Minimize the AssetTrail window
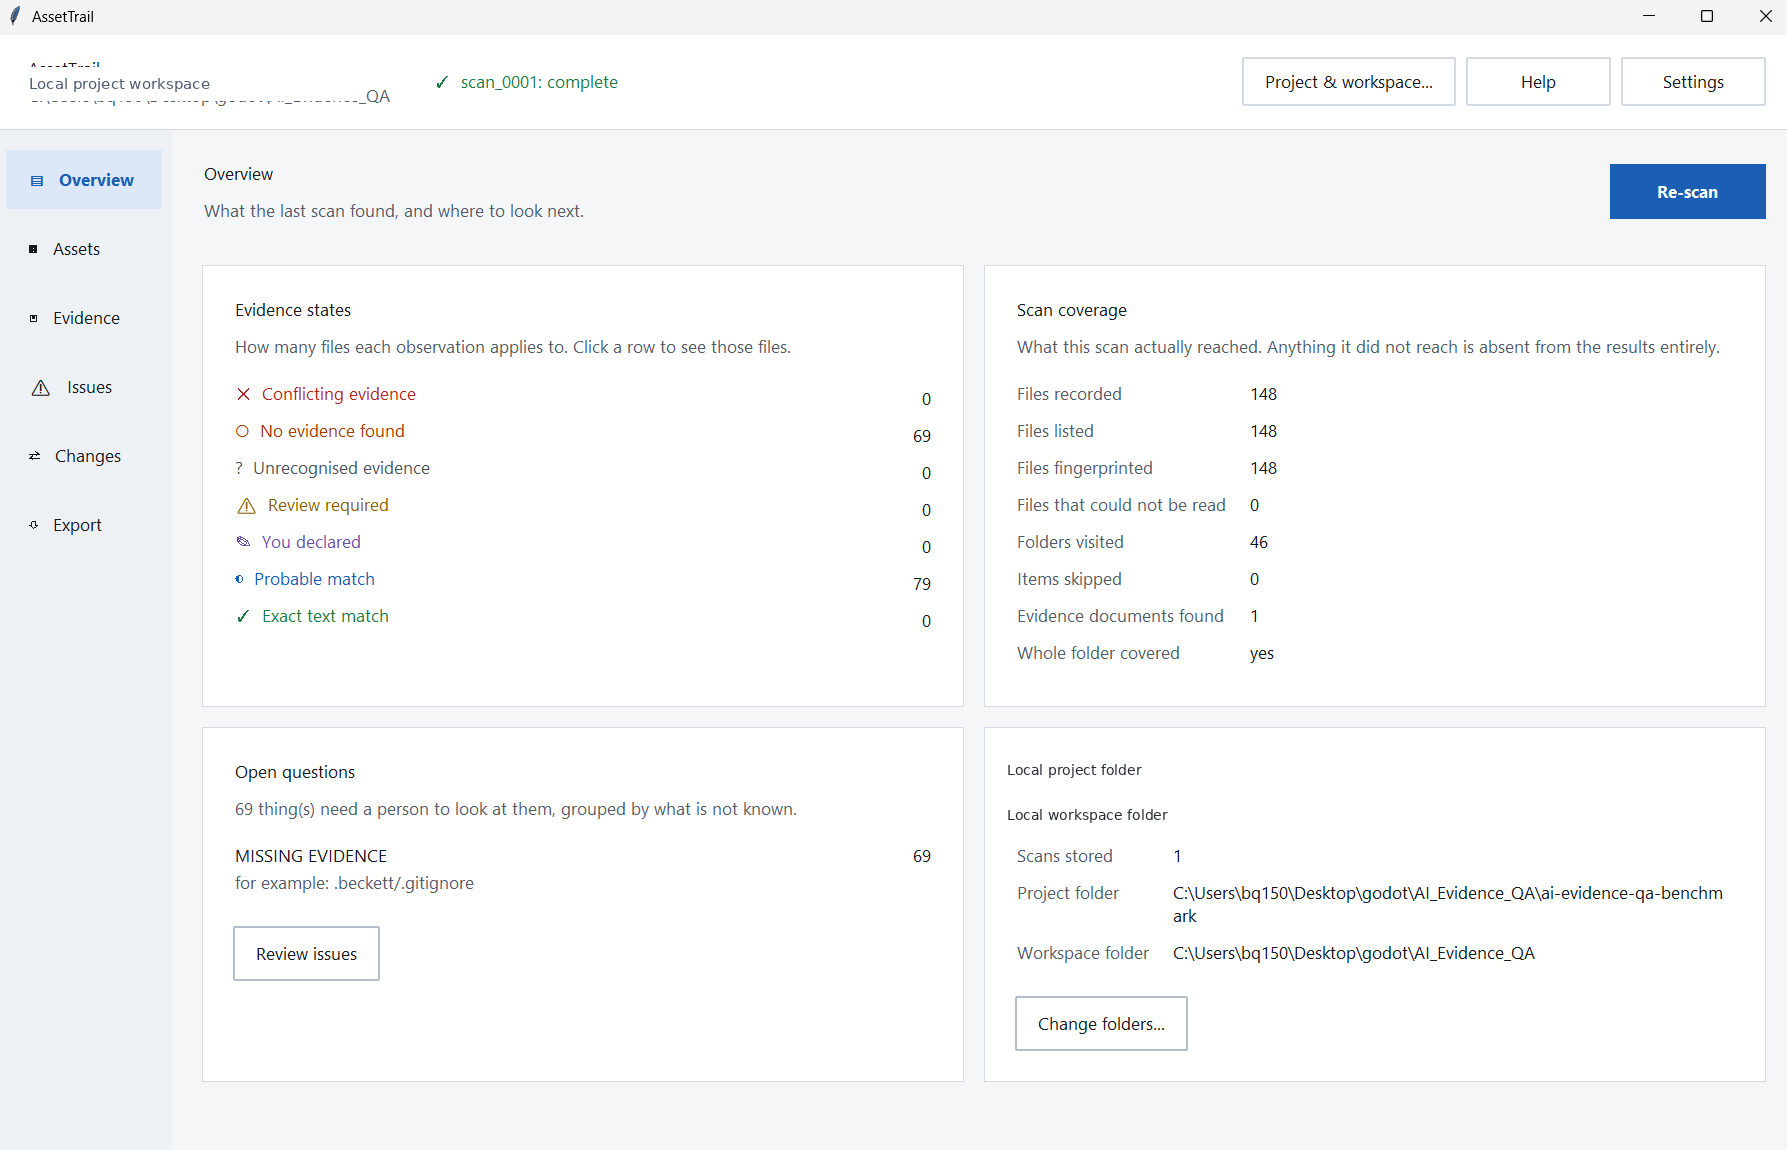This screenshot has height=1150, width=1787. point(1649,16)
